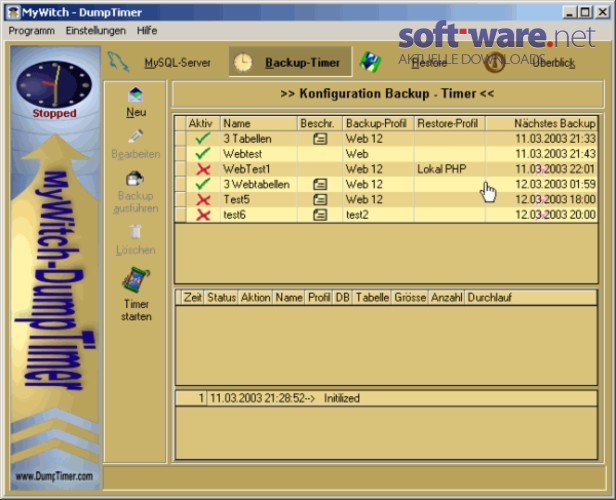The height and width of the screenshot is (500, 616).
Task: Open the Programm menu
Action: [31, 31]
